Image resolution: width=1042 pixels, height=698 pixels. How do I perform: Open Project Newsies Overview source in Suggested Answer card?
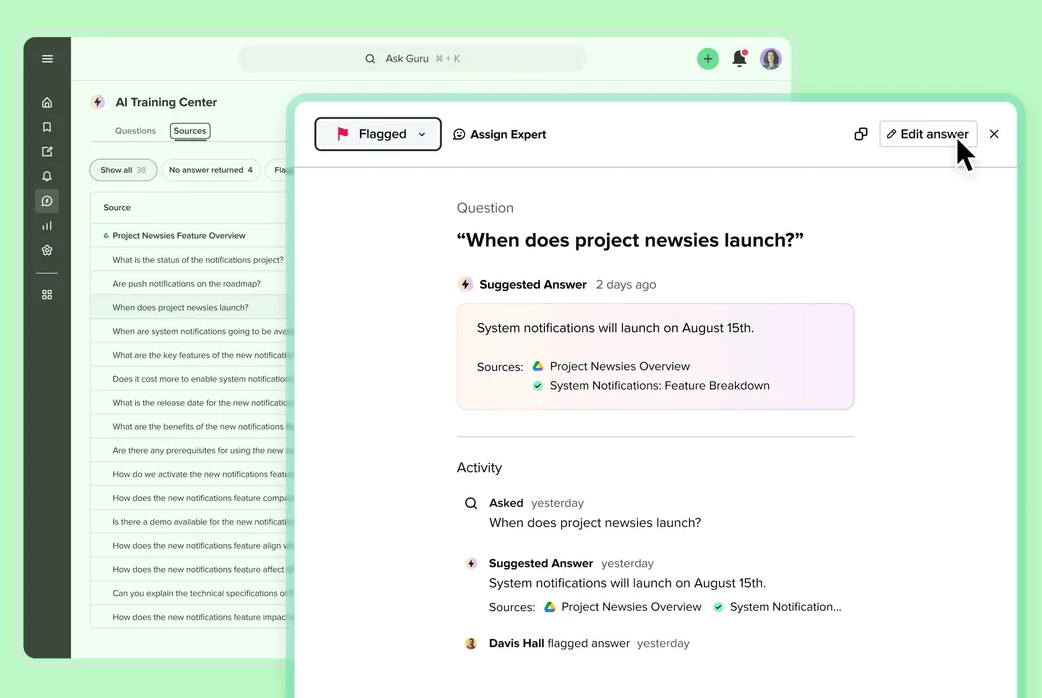click(611, 366)
